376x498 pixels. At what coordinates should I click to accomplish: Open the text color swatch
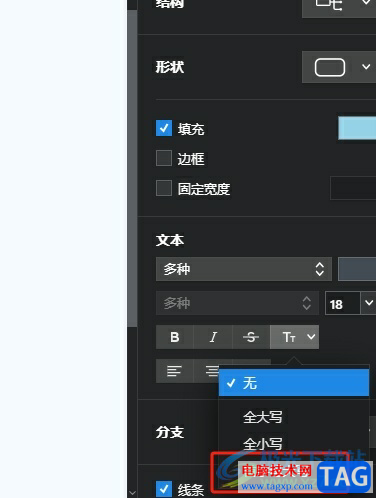[357, 269]
